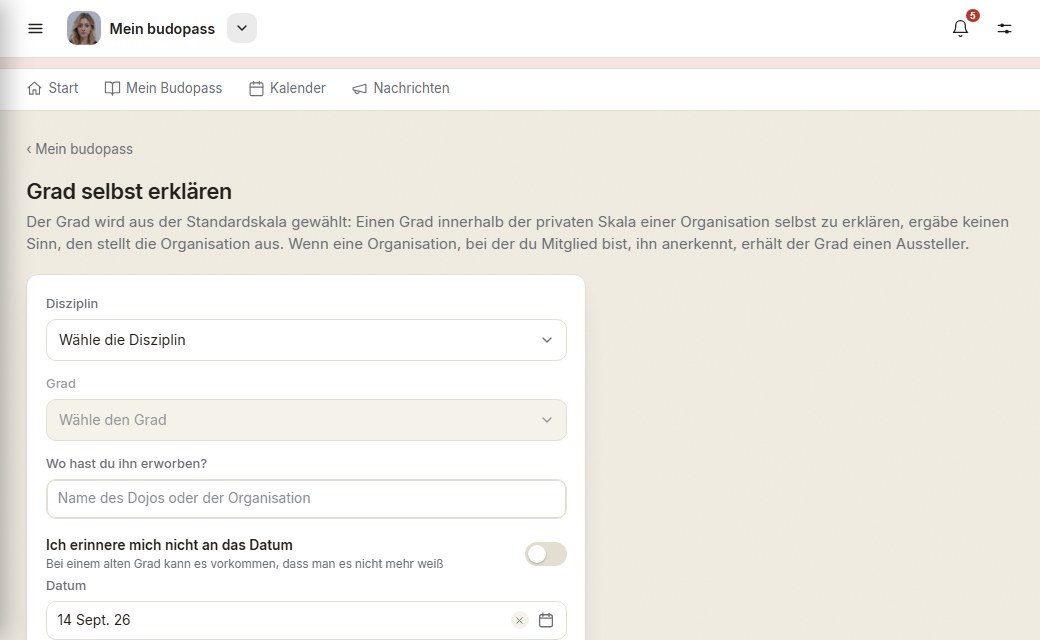The width and height of the screenshot is (1040, 640).
Task: Expand the account switcher chevron
Action: (242, 29)
